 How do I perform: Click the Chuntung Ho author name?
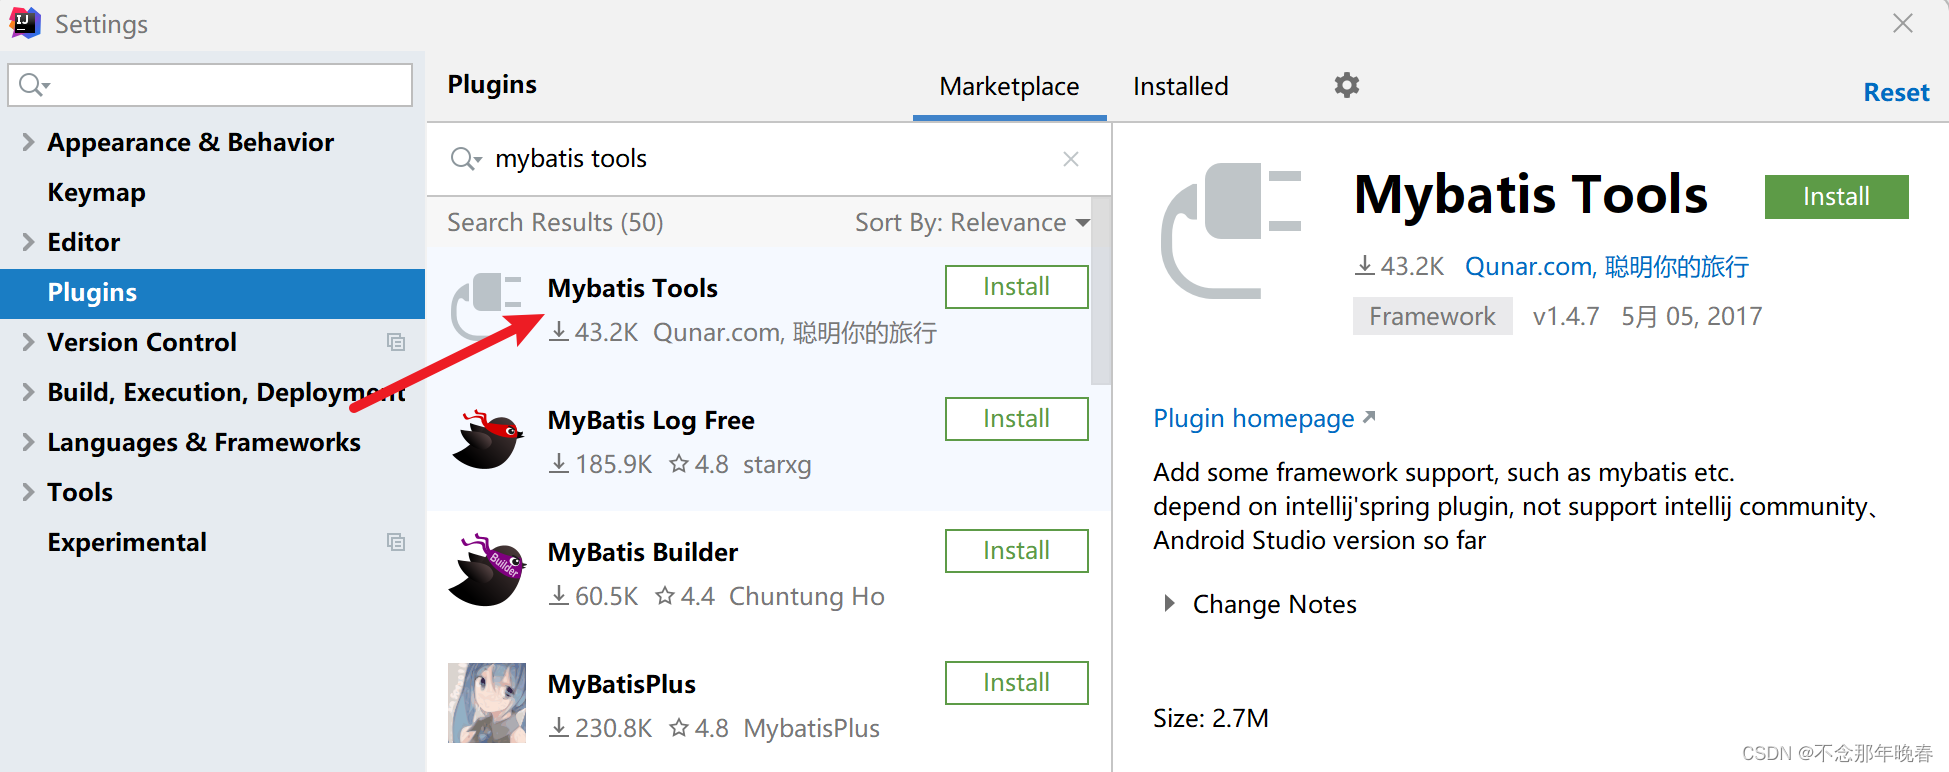806,596
